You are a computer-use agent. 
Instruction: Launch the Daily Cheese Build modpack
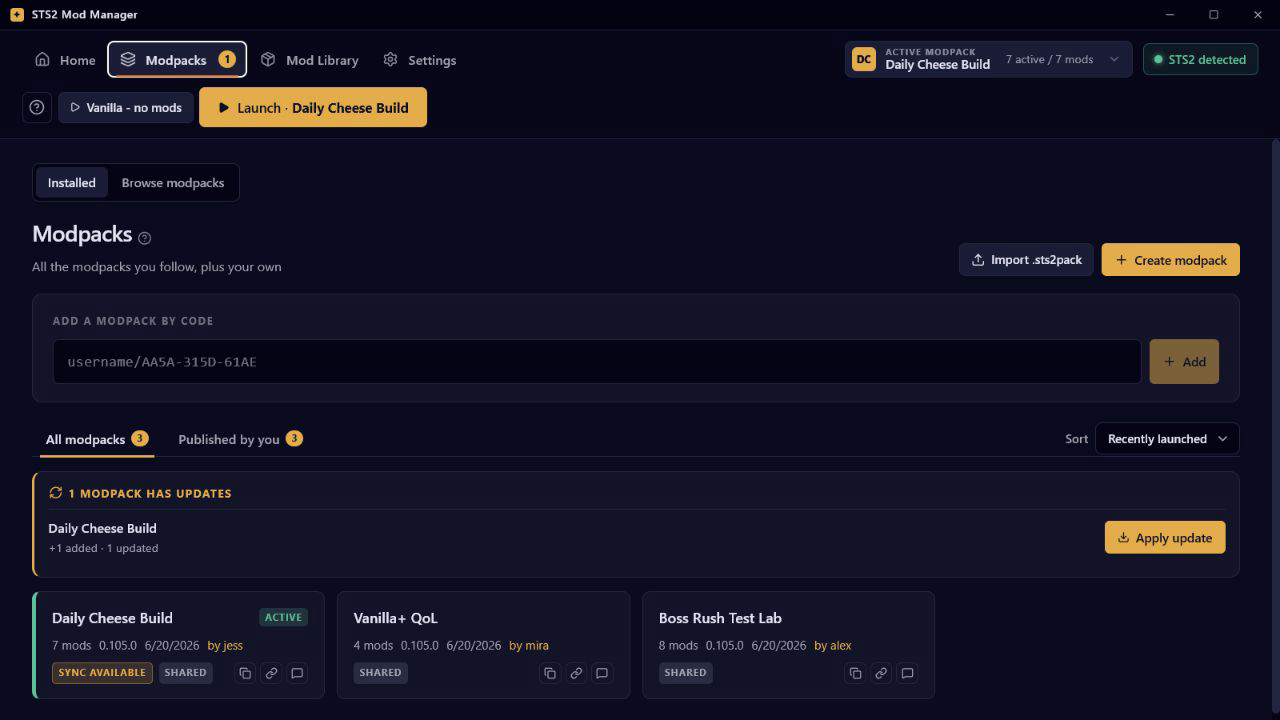tap(313, 108)
